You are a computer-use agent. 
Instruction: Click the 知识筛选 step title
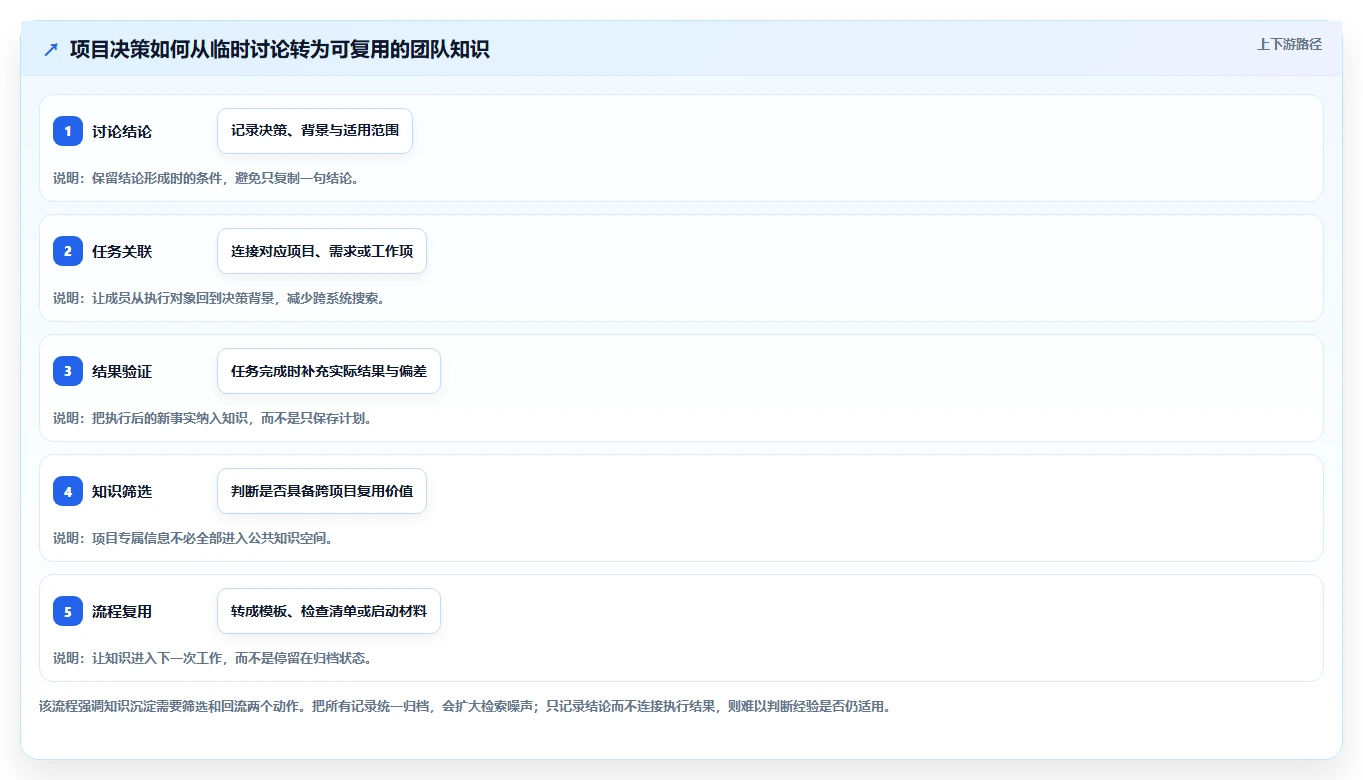click(x=122, y=491)
